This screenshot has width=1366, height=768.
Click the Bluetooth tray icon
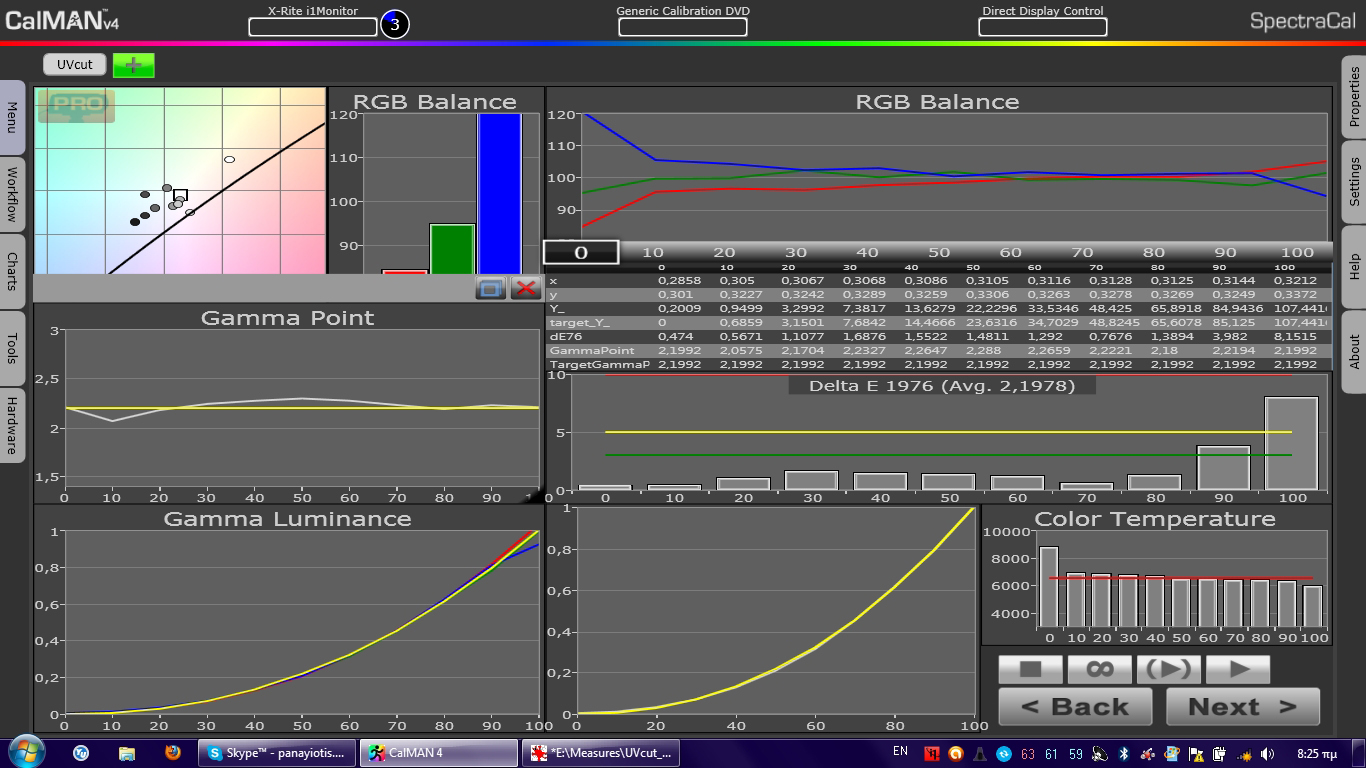[x=1123, y=753]
